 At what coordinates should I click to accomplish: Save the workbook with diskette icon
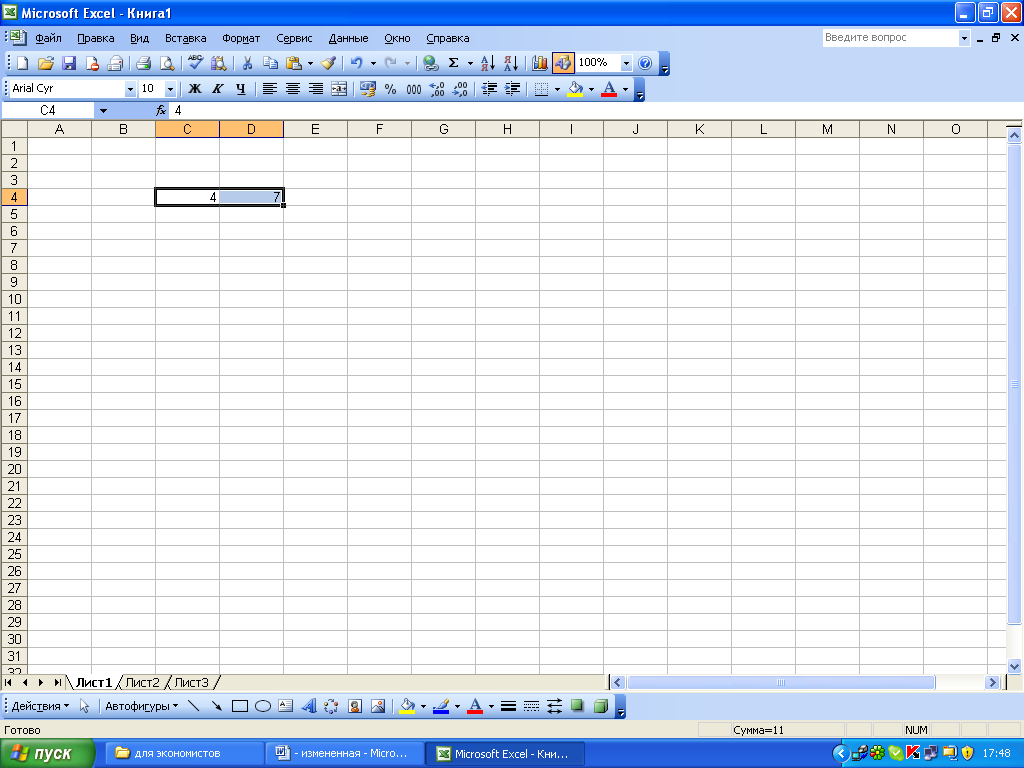[69, 63]
